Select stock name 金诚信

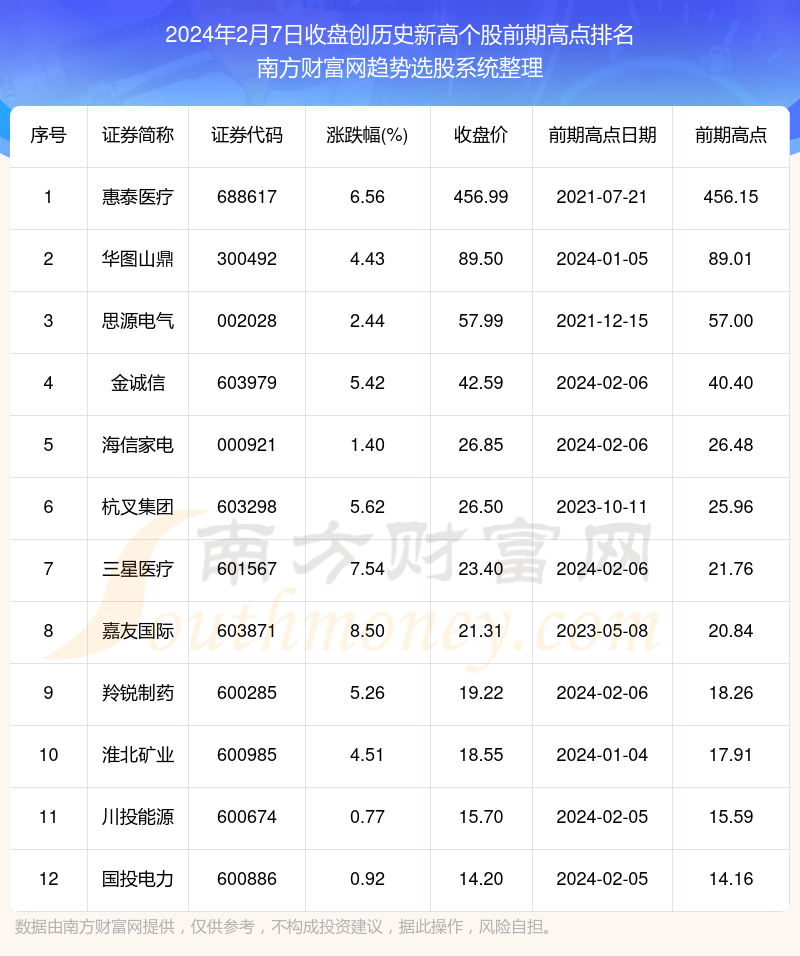[138, 383]
